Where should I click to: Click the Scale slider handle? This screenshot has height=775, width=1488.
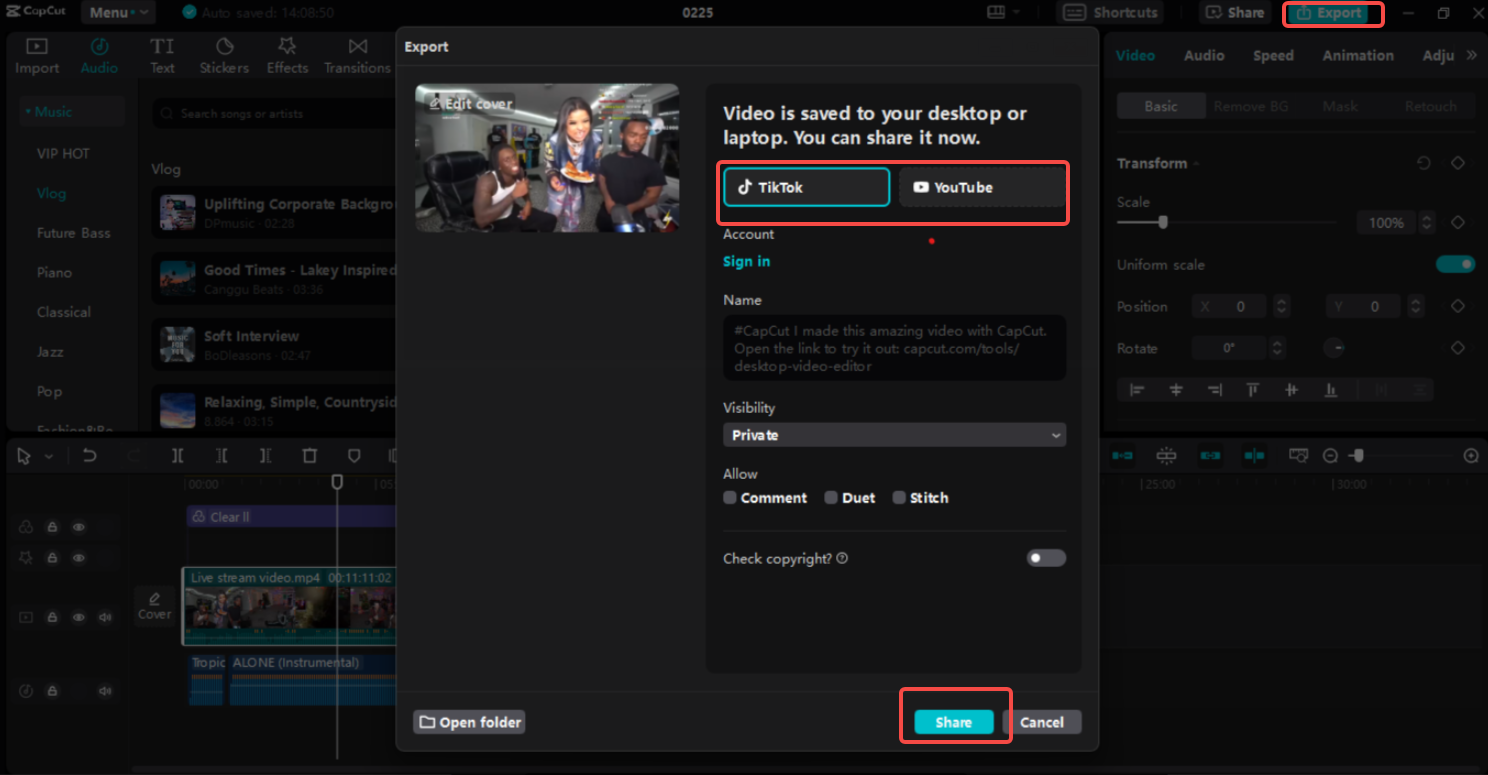pyautogui.click(x=1162, y=222)
